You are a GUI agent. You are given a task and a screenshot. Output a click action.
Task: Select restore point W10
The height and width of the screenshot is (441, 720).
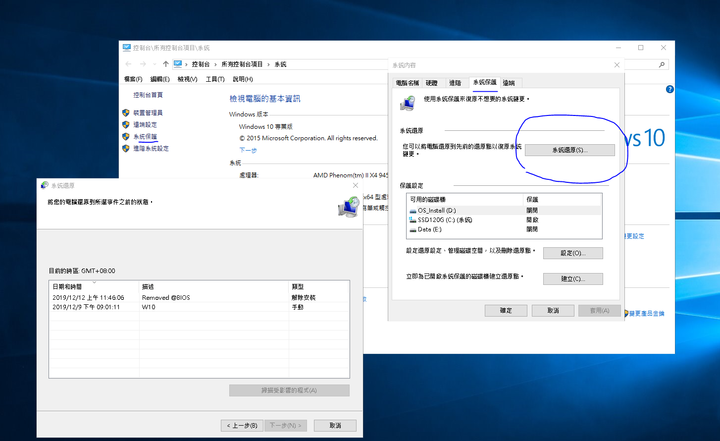click(x=199, y=307)
